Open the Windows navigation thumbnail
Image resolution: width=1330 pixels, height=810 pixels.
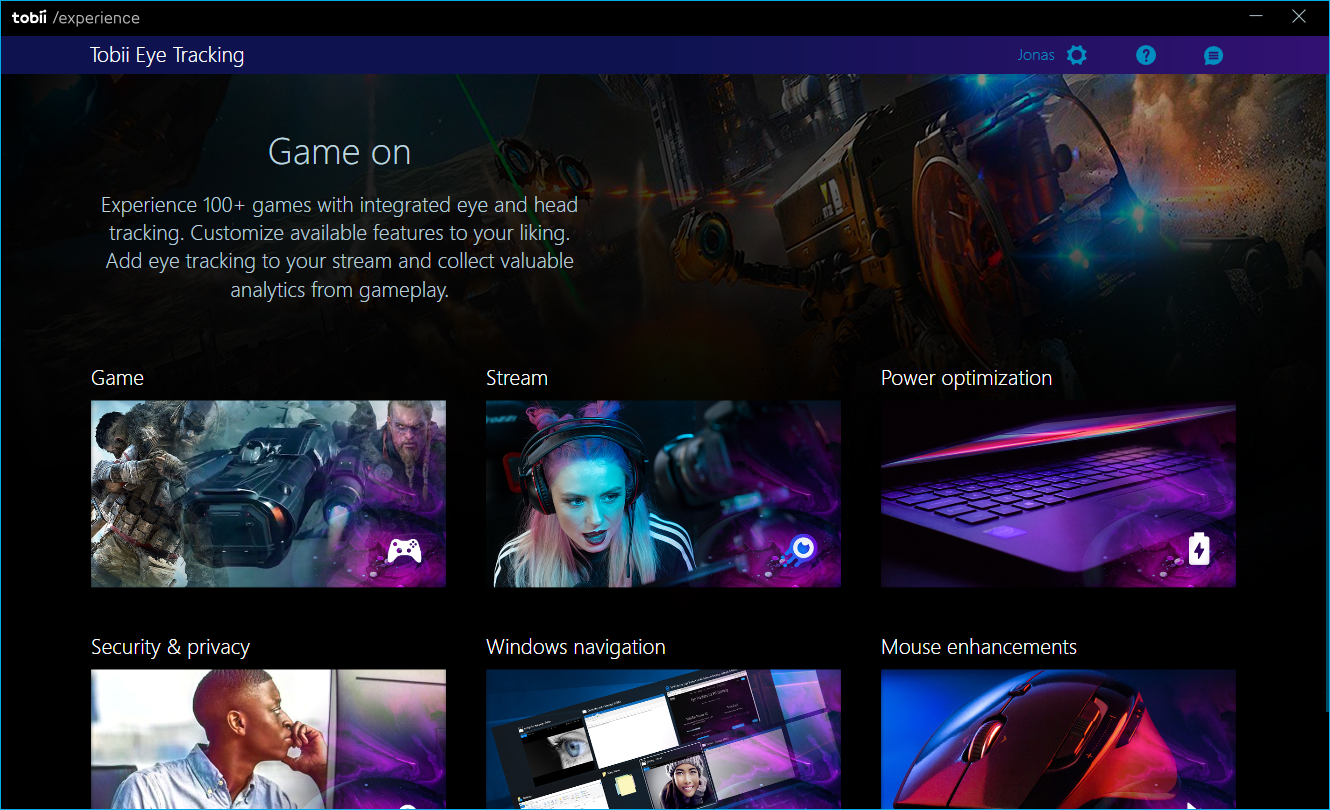pyautogui.click(x=663, y=740)
